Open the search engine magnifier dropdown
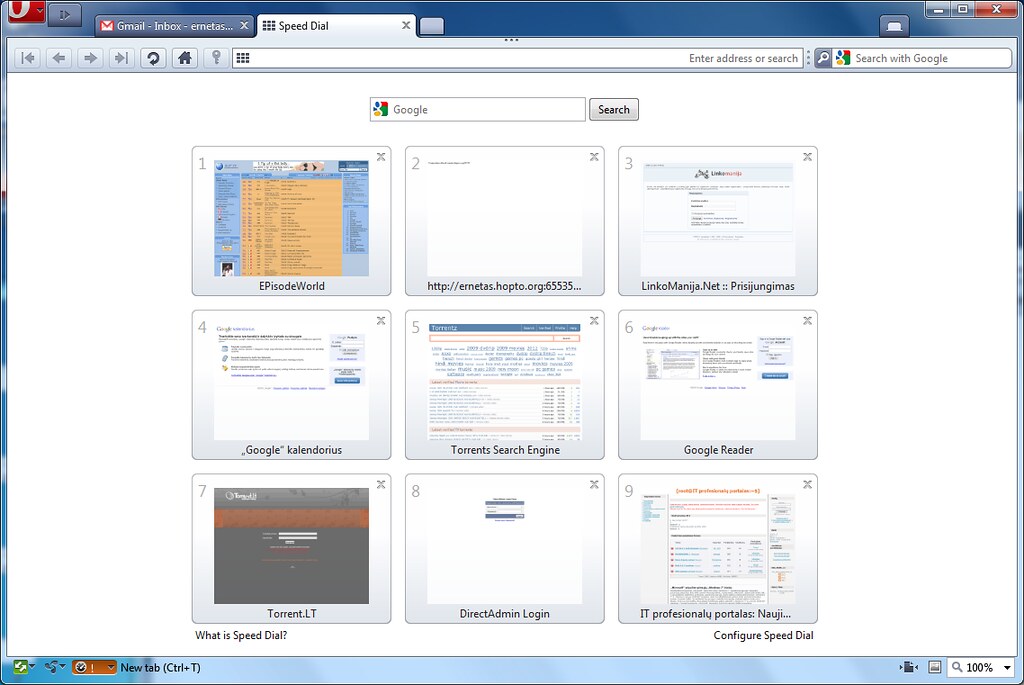The width and height of the screenshot is (1024, 685). click(x=824, y=58)
